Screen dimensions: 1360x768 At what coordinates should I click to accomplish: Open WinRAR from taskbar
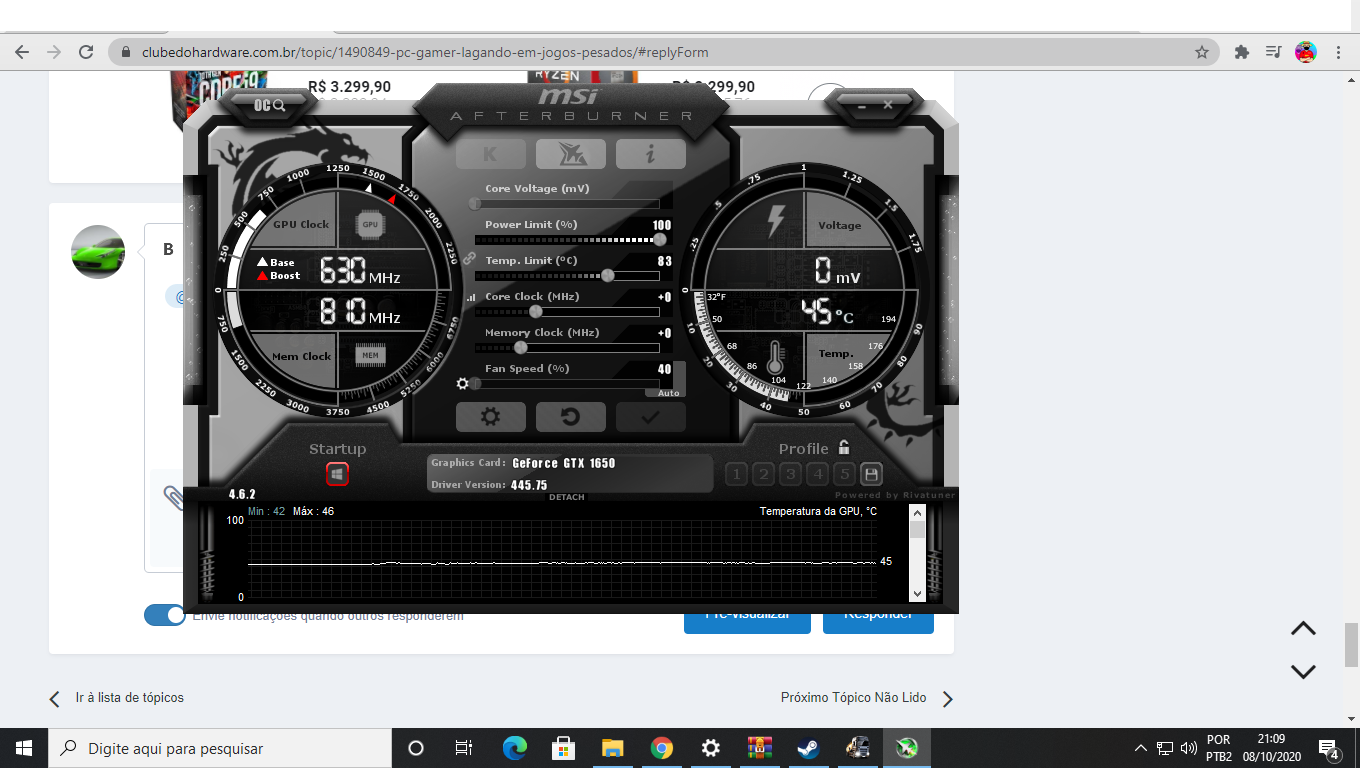pos(759,748)
